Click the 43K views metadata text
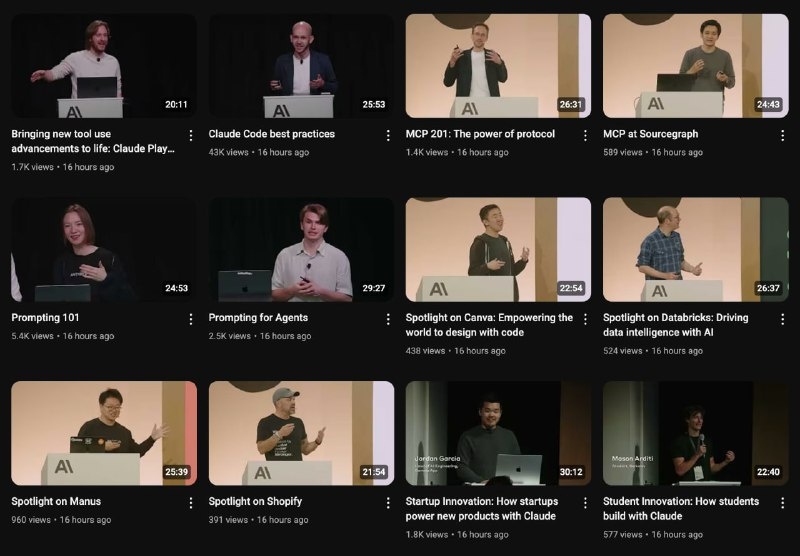 [229, 152]
